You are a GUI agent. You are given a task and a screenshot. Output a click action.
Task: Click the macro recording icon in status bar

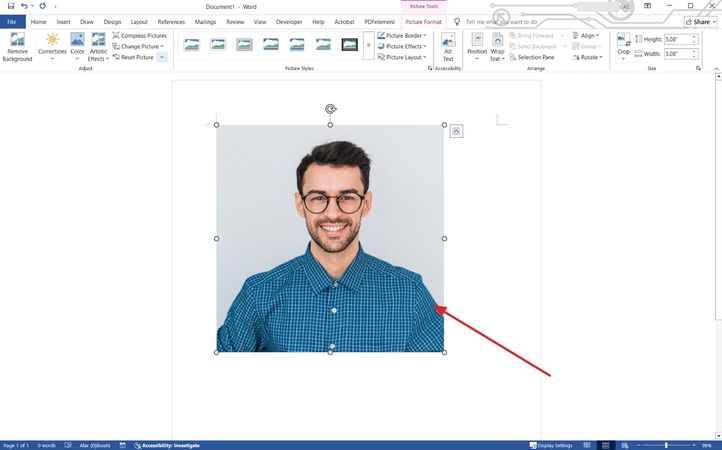coord(122,445)
